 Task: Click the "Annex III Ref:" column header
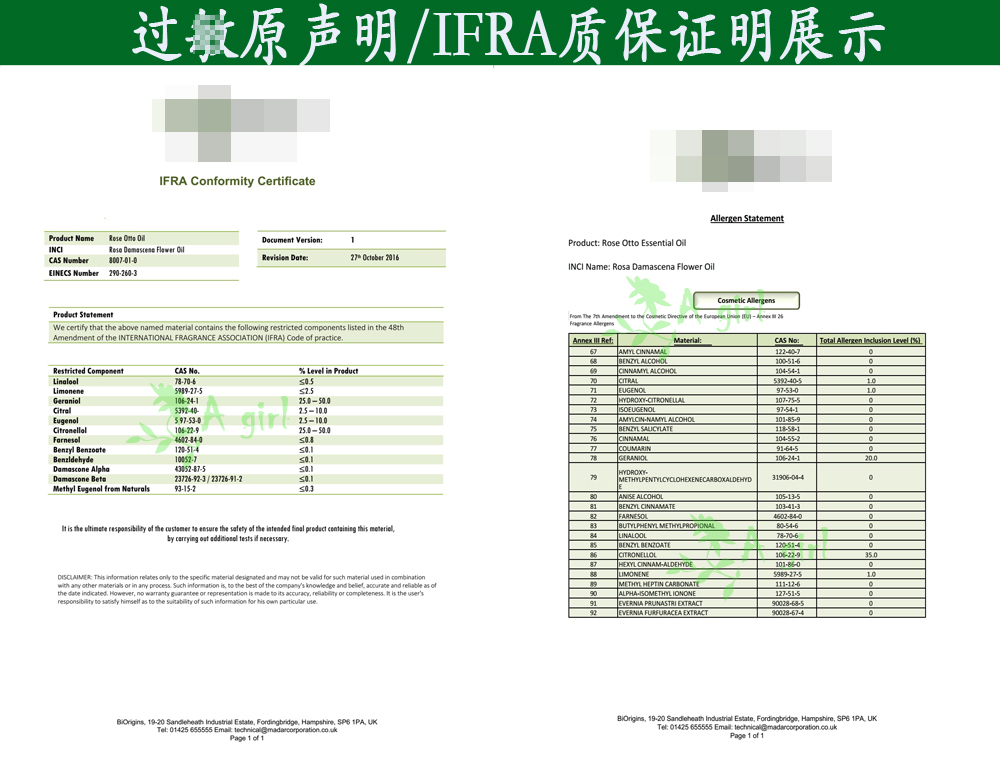click(593, 341)
